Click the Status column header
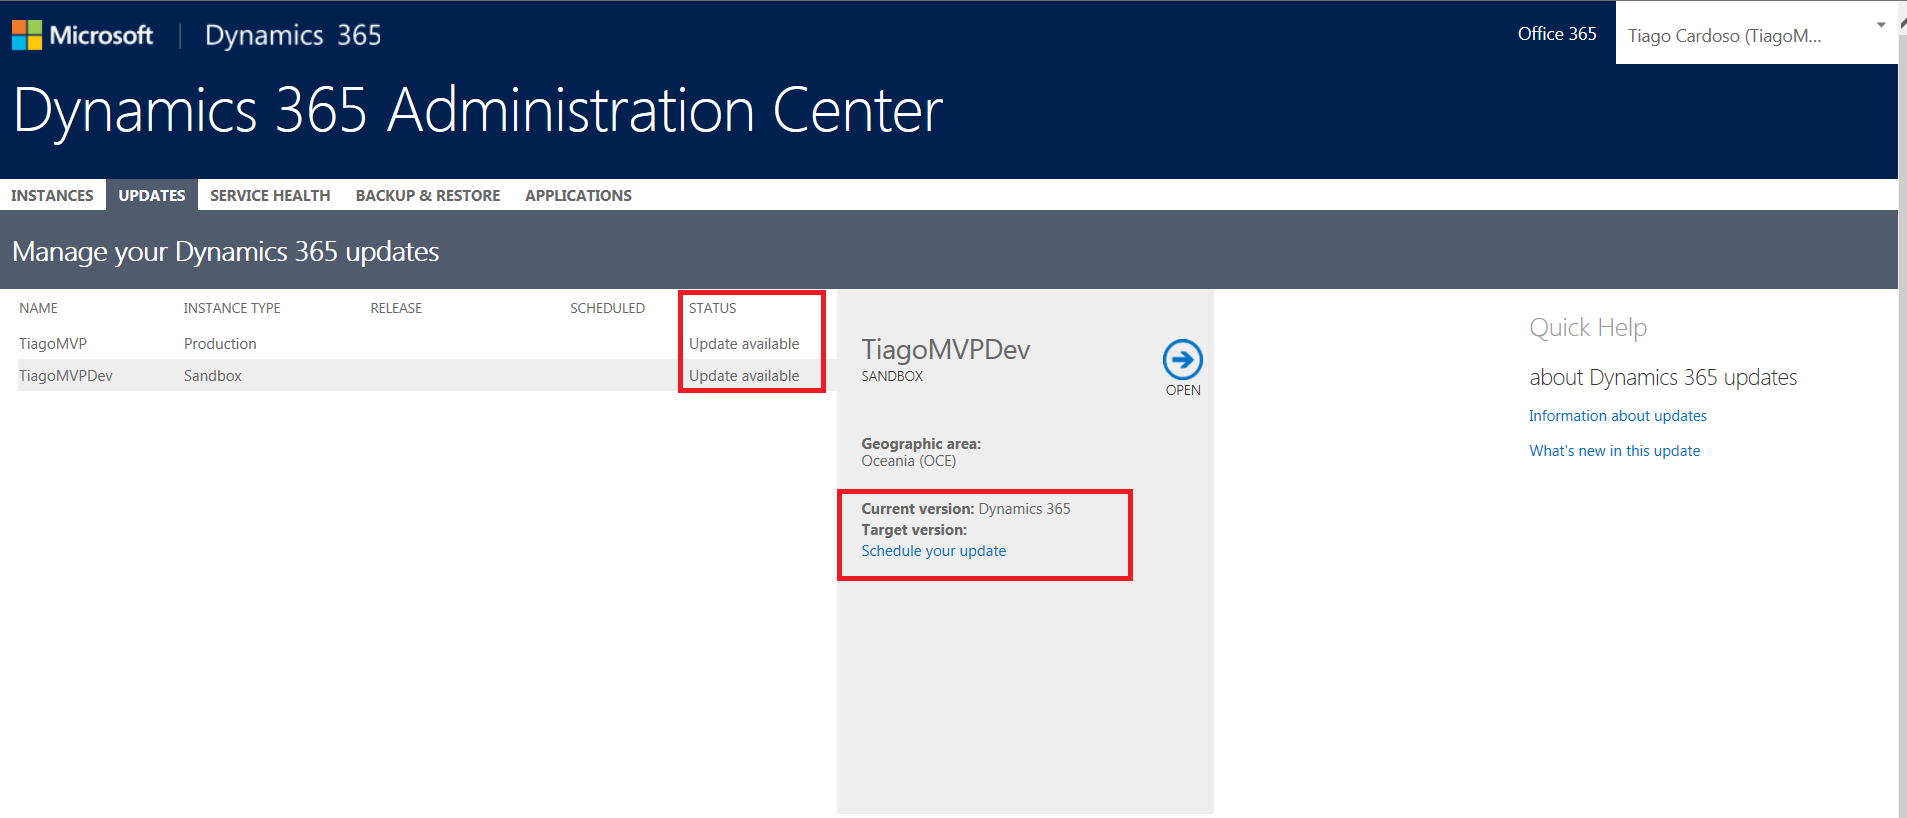The image size is (1907, 818). pyautogui.click(x=712, y=308)
